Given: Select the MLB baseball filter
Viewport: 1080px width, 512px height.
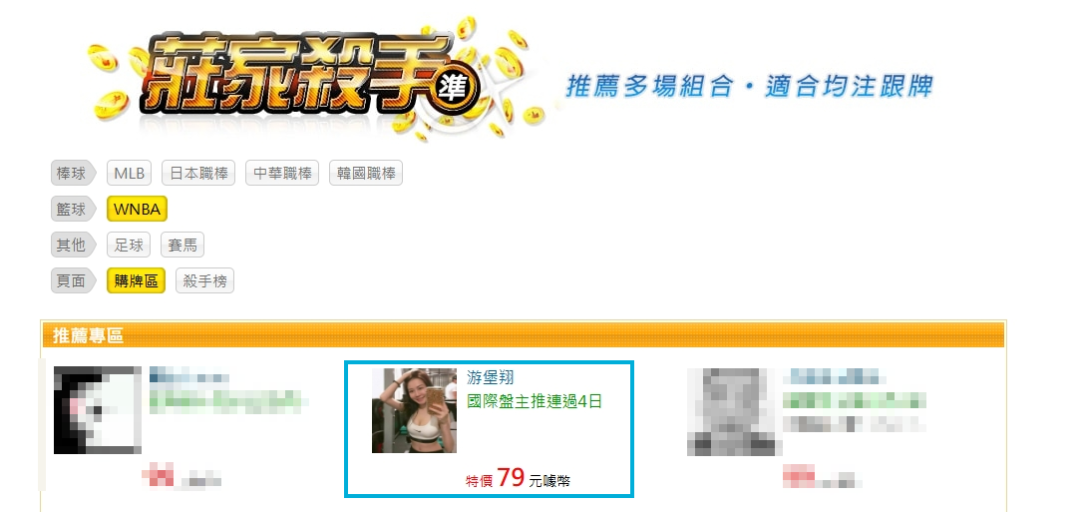Looking at the screenshot, I should 129,174.
